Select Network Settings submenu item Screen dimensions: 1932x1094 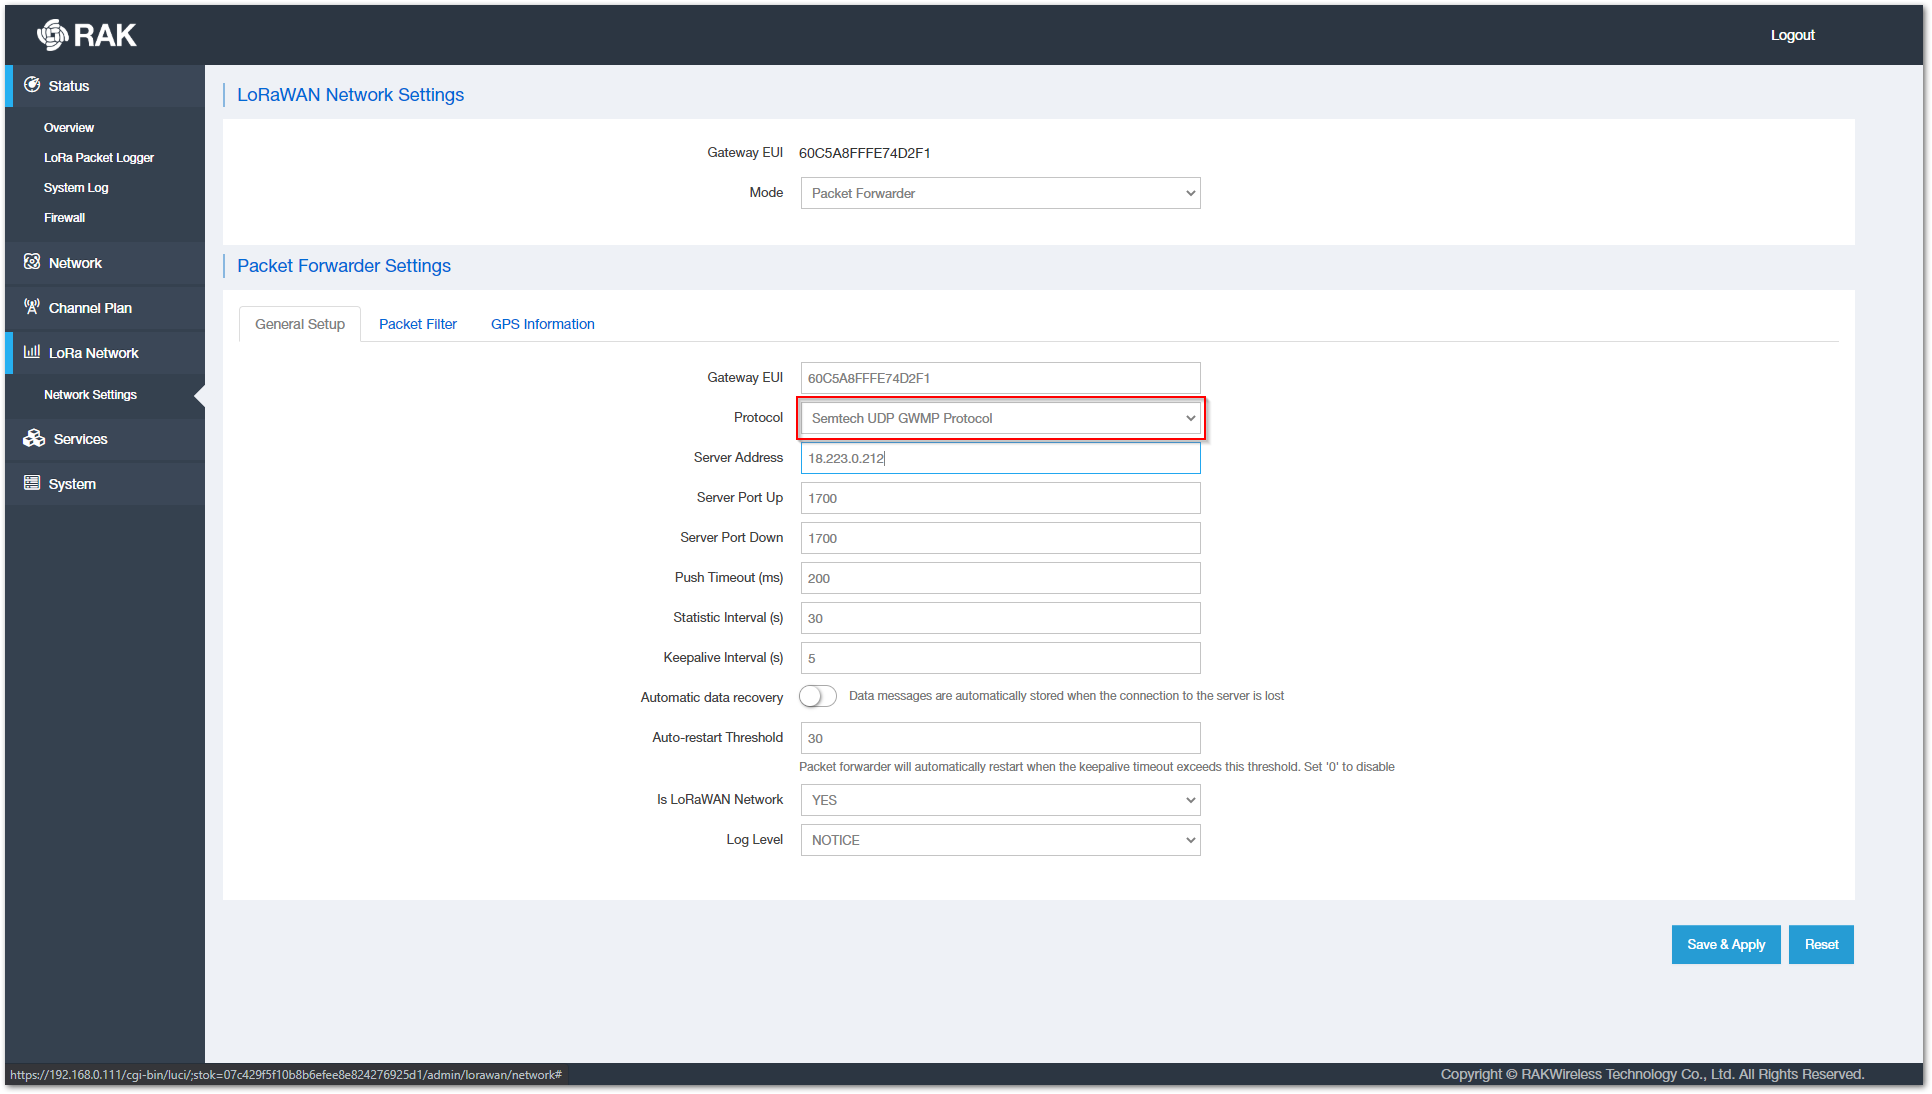click(90, 395)
